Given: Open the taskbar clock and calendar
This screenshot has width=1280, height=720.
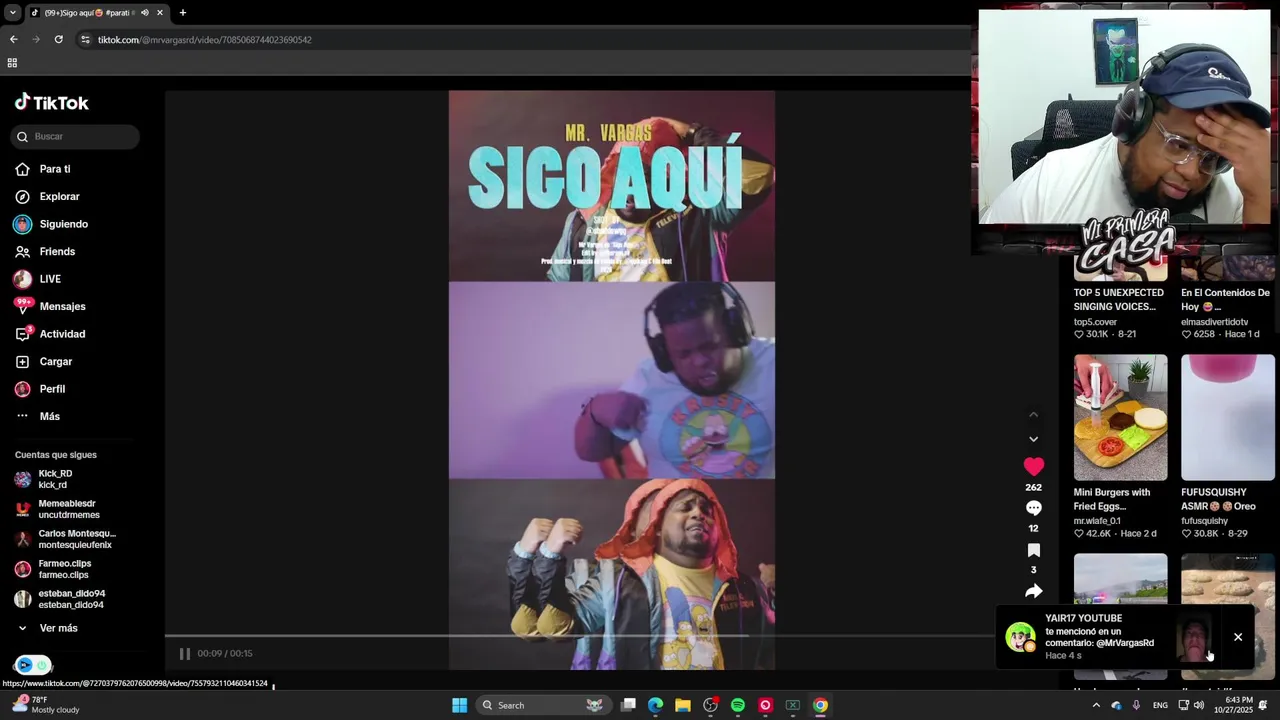Looking at the screenshot, I should click(x=1233, y=705).
